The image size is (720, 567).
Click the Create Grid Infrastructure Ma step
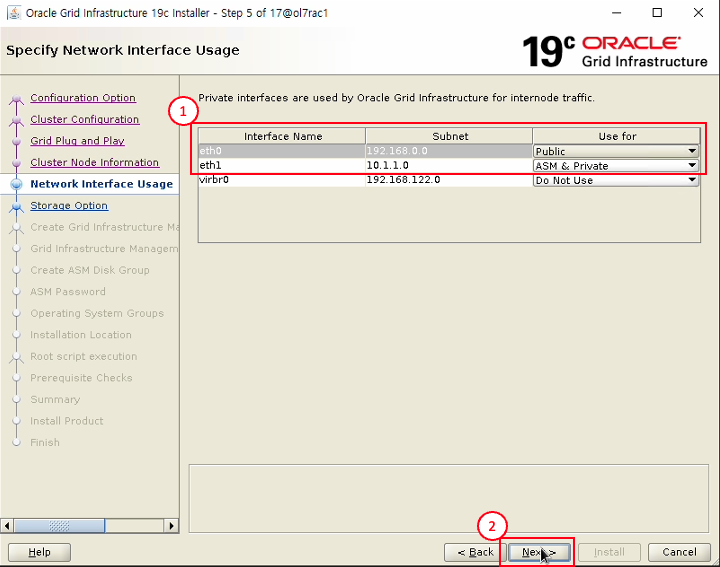point(105,227)
